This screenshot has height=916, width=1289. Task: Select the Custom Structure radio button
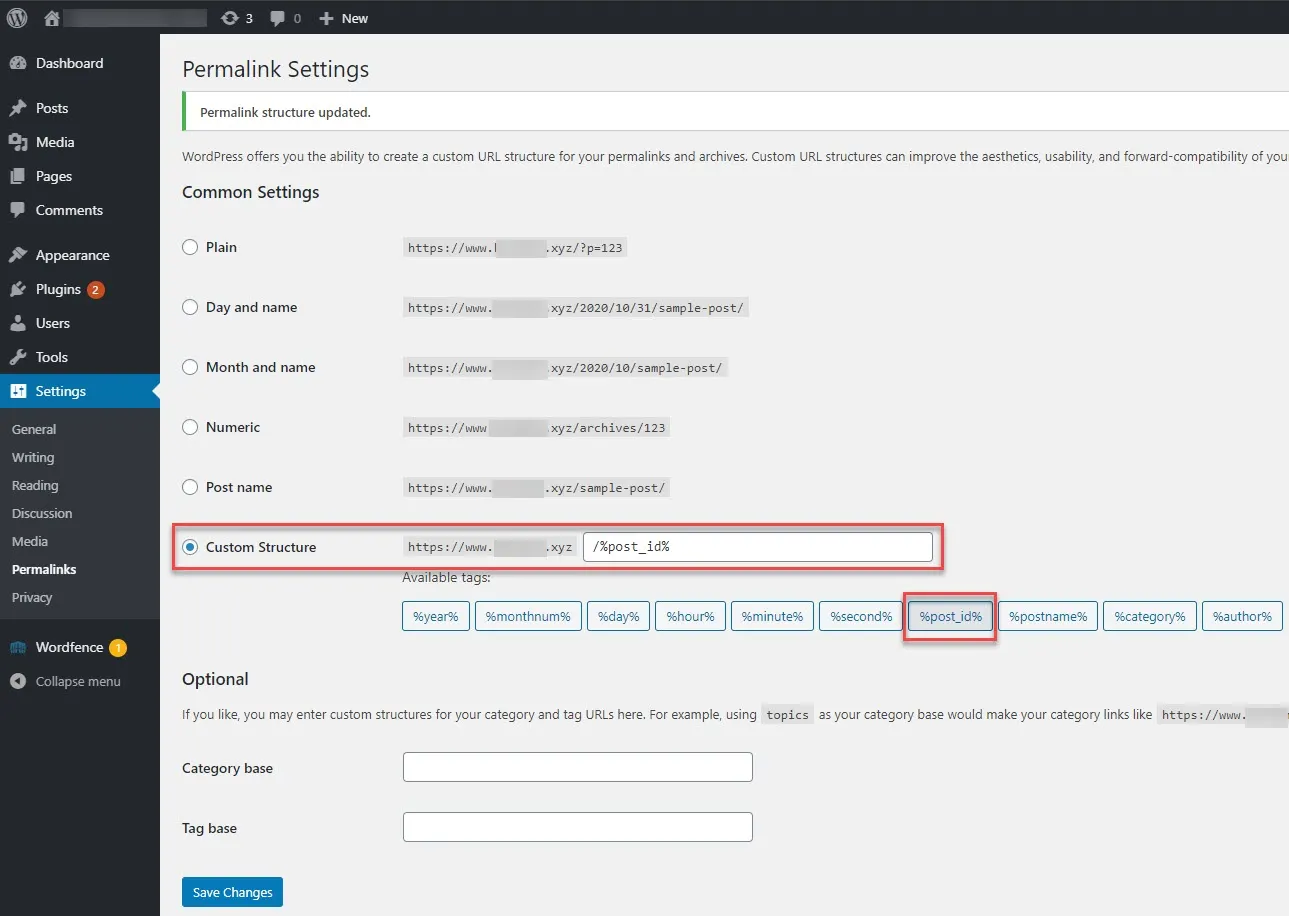[x=190, y=547]
